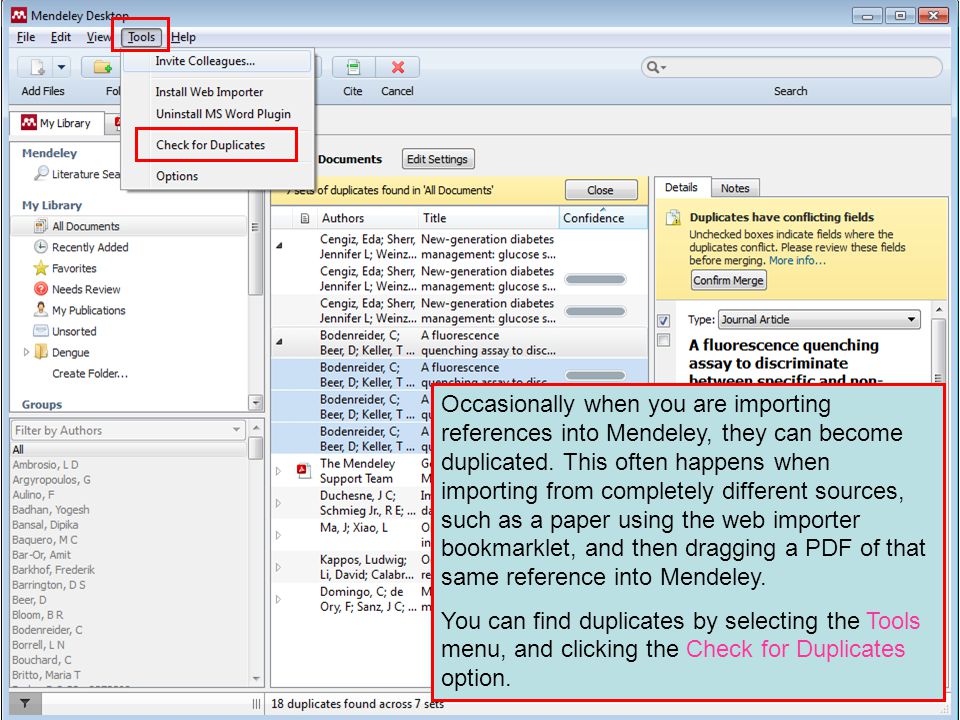This screenshot has width=960, height=720.
Task: Collapse the Bodenreider duplicate set
Action: (279, 342)
